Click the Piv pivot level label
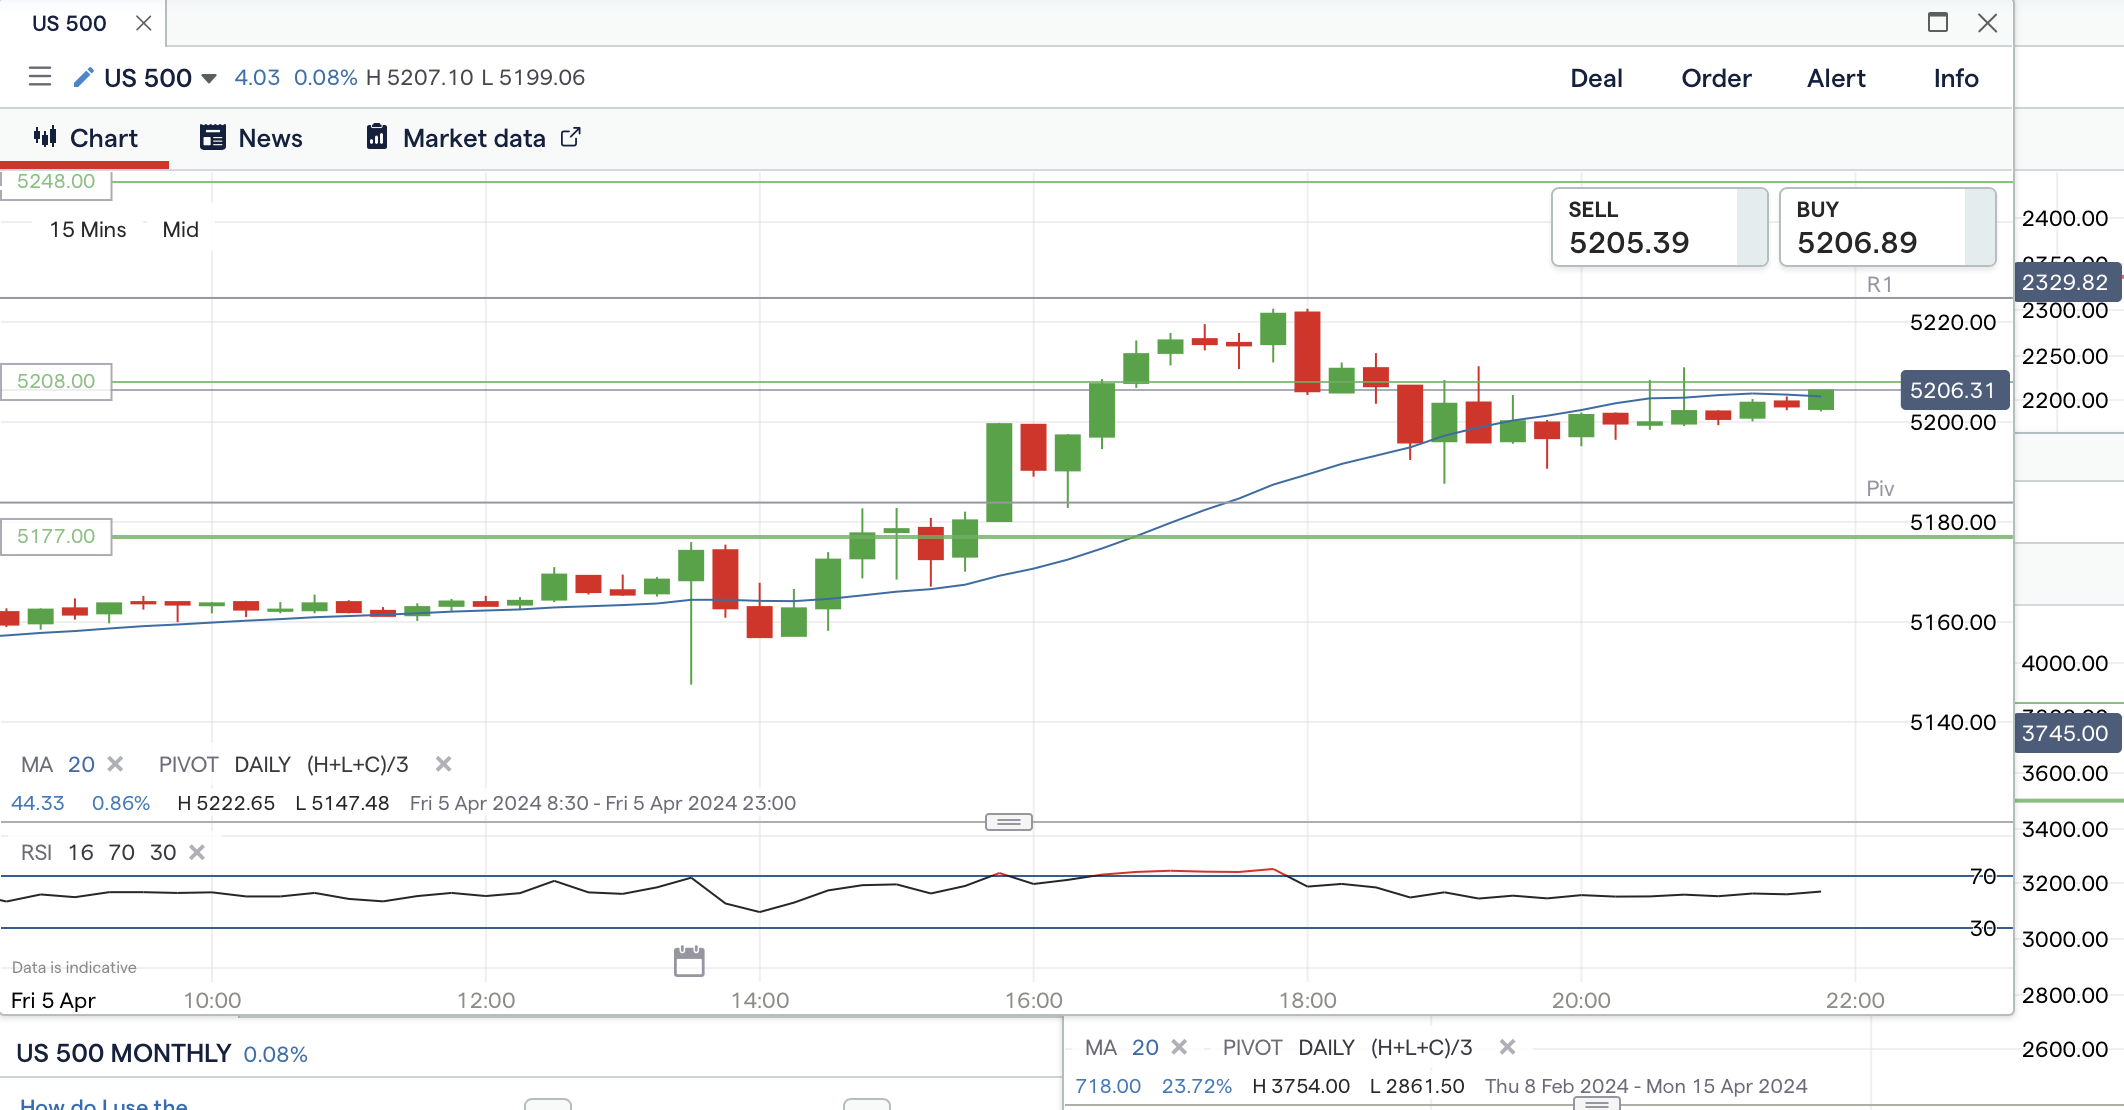 pyautogui.click(x=1880, y=489)
